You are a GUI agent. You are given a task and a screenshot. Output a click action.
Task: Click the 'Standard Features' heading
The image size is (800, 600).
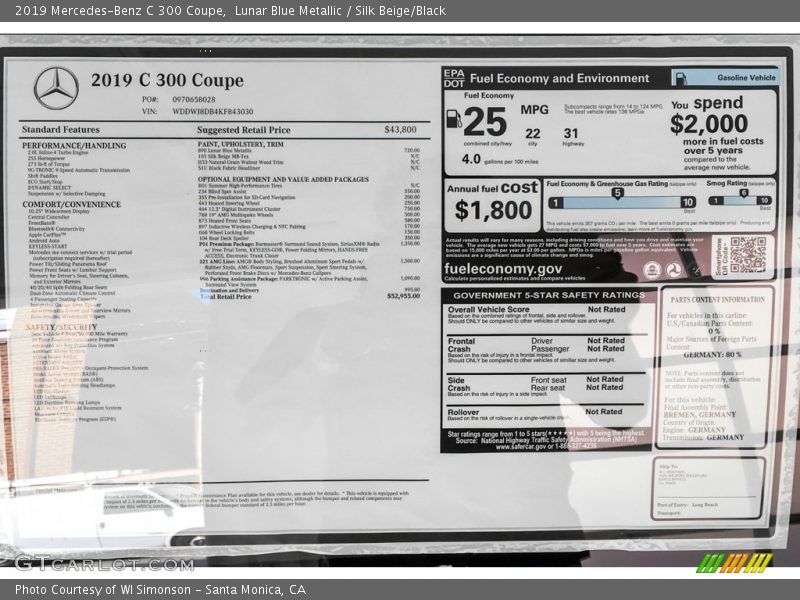pos(61,130)
